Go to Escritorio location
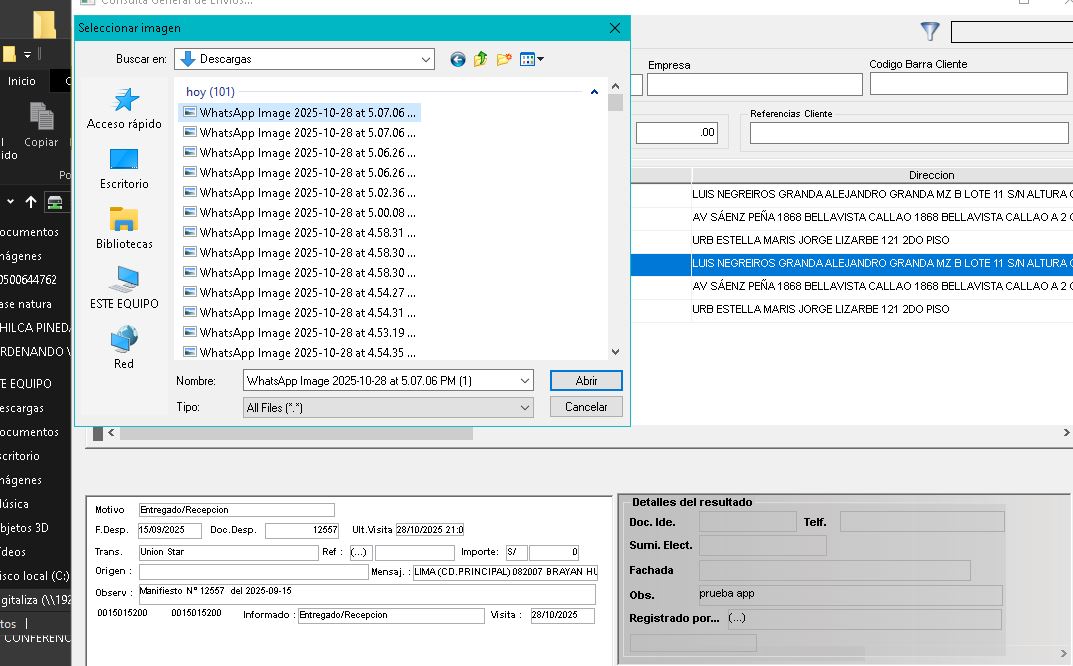Viewport: 1073px width, 666px height. click(124, 168)
